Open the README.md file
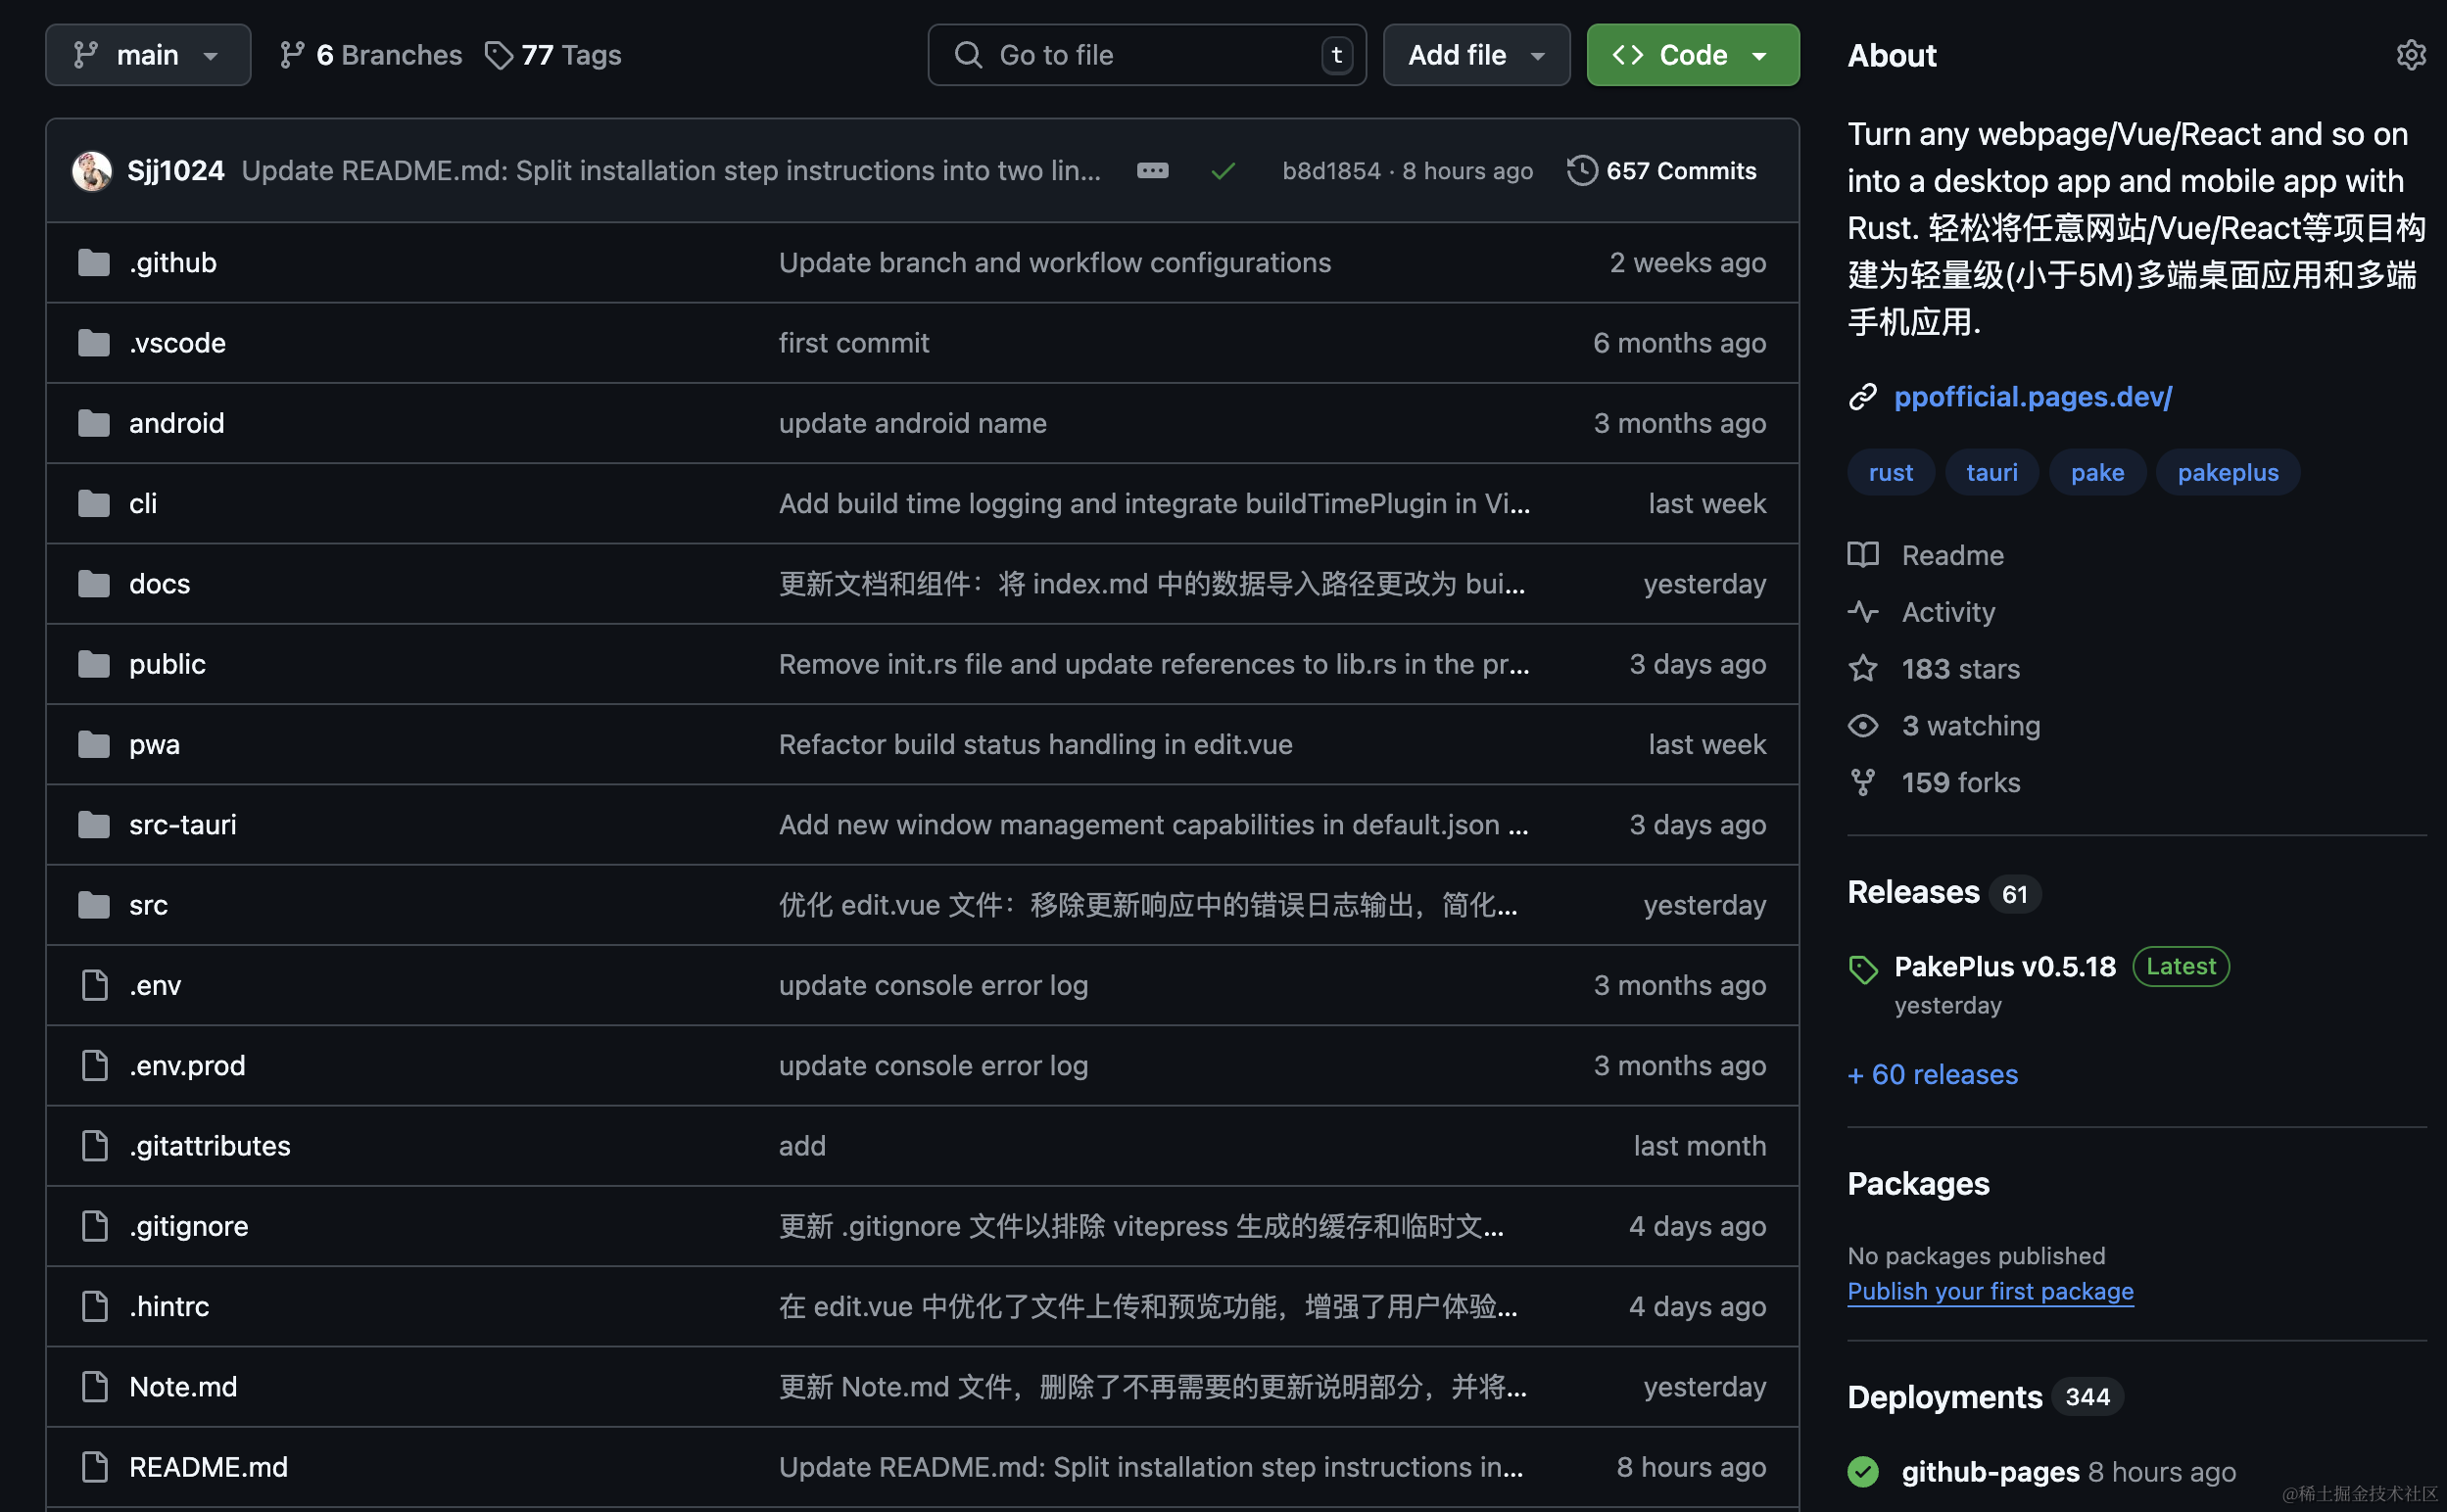Image resolution: width=2447 pixels, height=1512 pixels. coord(208,1466)
